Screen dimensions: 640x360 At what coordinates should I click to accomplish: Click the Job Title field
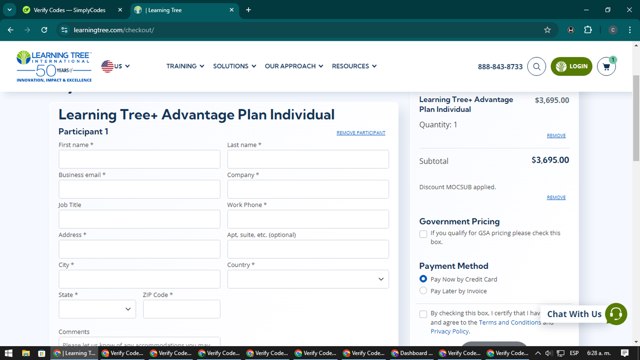139,219
